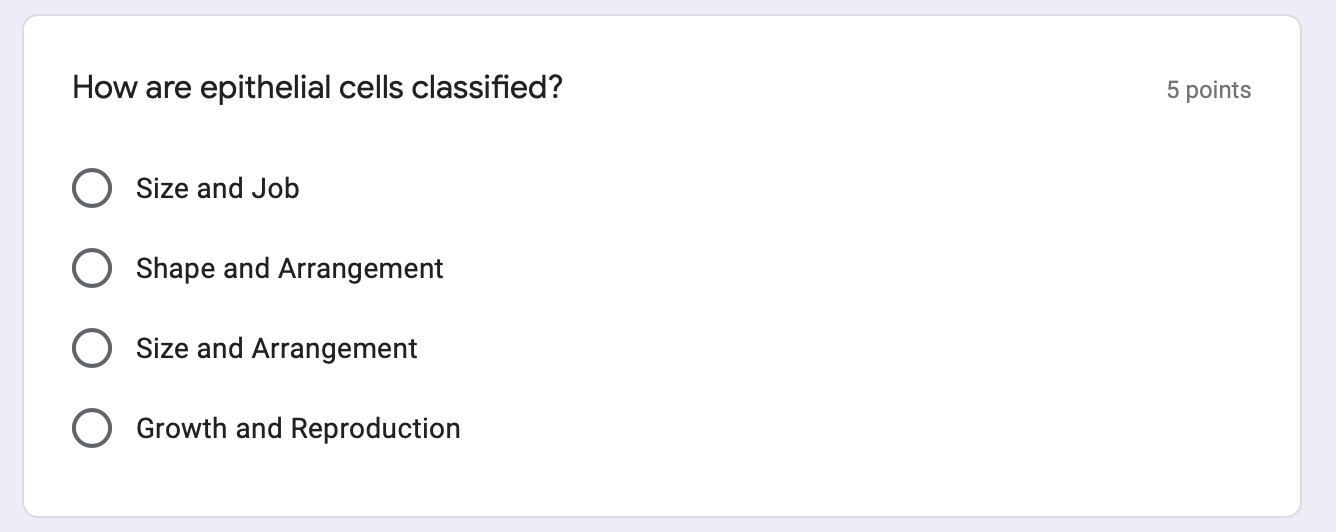Viewport: 1336px width, 532px height.
Task: Select the "Size and Job" radio button
Action: [x=92, y=188]
